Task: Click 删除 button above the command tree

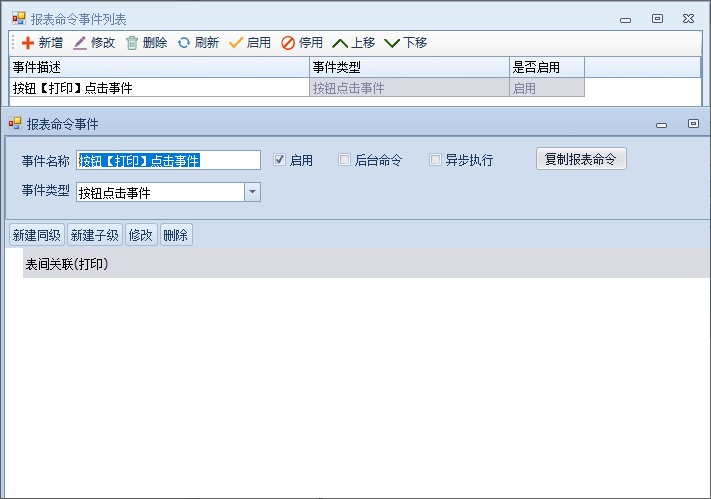Action: [x=175, y=235]
